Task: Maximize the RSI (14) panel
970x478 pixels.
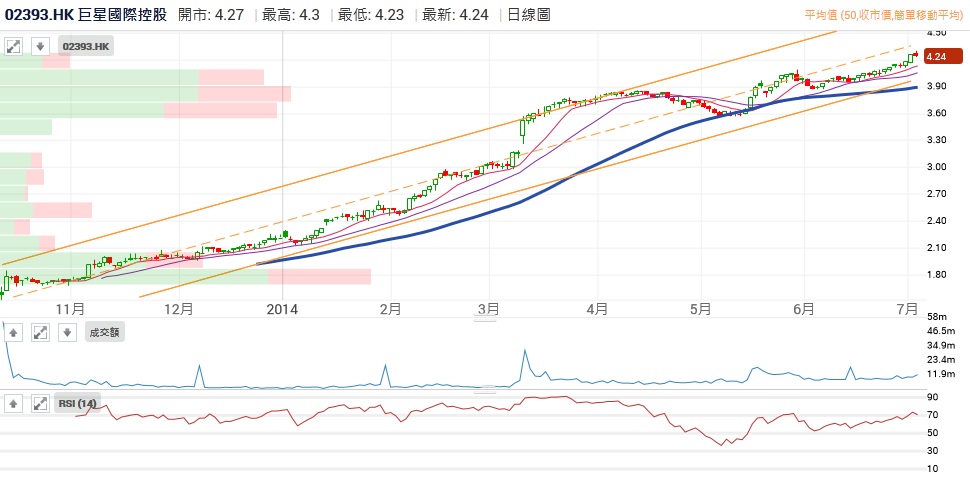Action: 39,404
